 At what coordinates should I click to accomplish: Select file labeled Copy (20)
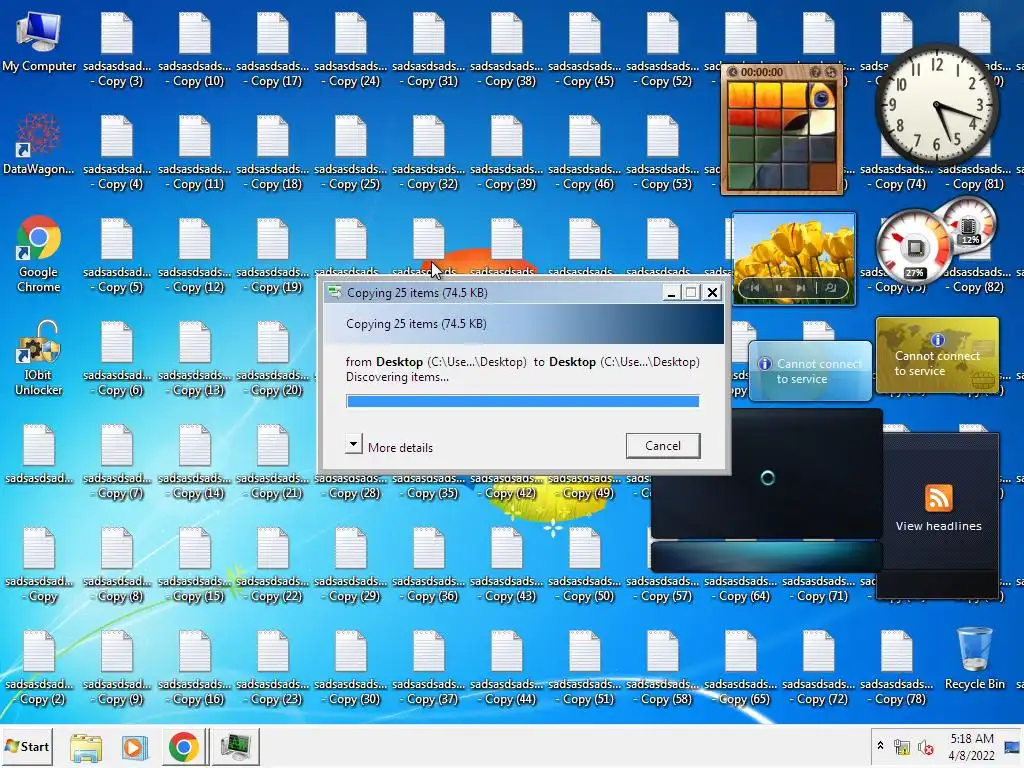[272, 359]
